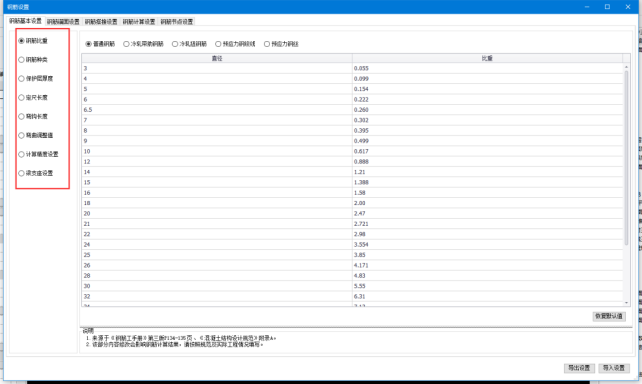This screenshot has width=642, height=384.
Task: Choose the 梁支座设置 option
Action: [36, 173]
